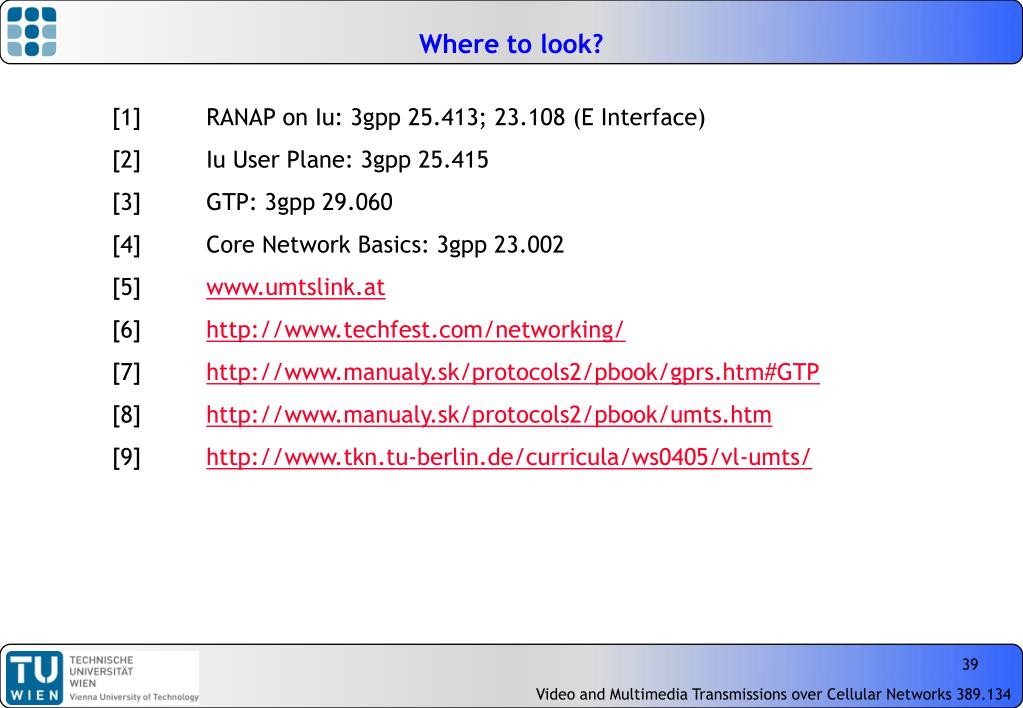Select the RANAP on Iu reference line
This screenshot has height=708, width=1023.
(x=455, y=117)
